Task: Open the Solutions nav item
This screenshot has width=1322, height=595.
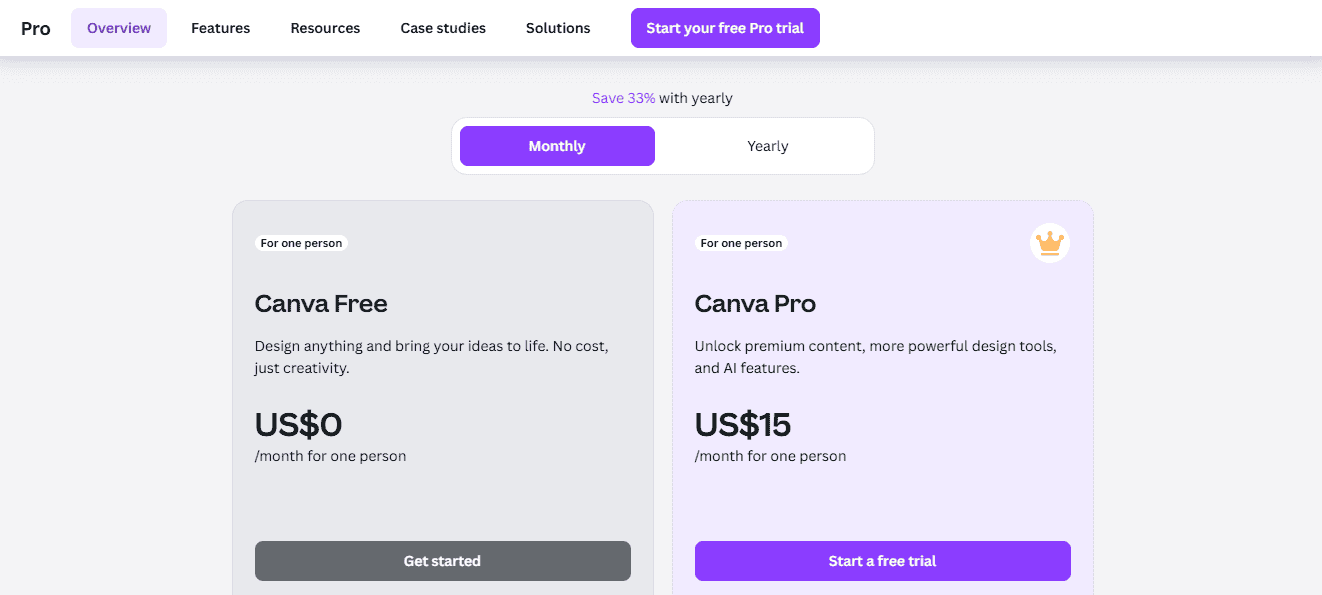Action: [x=558, y=28]
